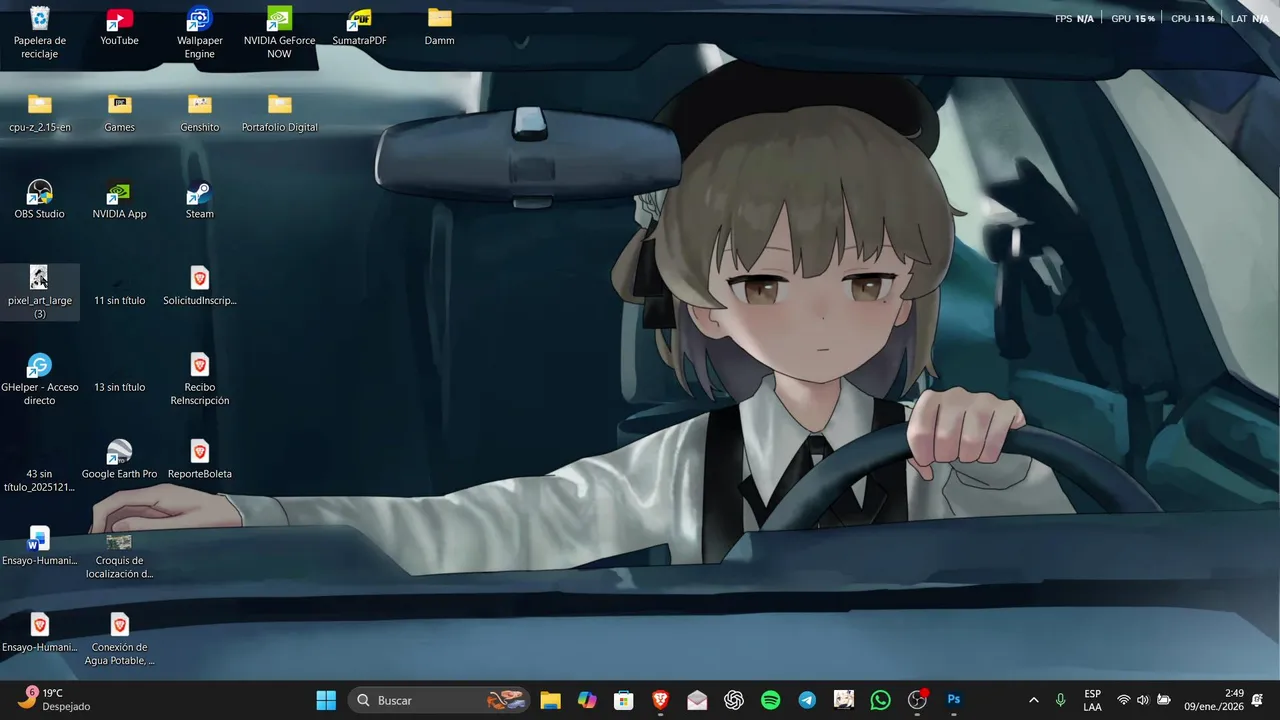Select the Google Earth Pro shortcut
This screenshot has height=720, width=1280.
[x=119, y=460]
